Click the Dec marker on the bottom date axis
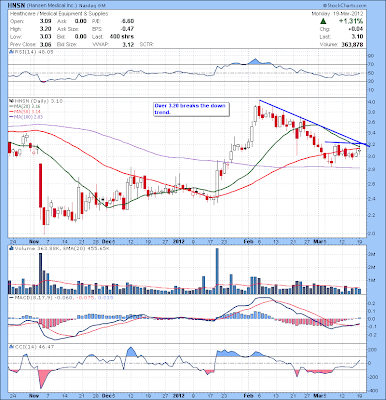 point(108,396)
